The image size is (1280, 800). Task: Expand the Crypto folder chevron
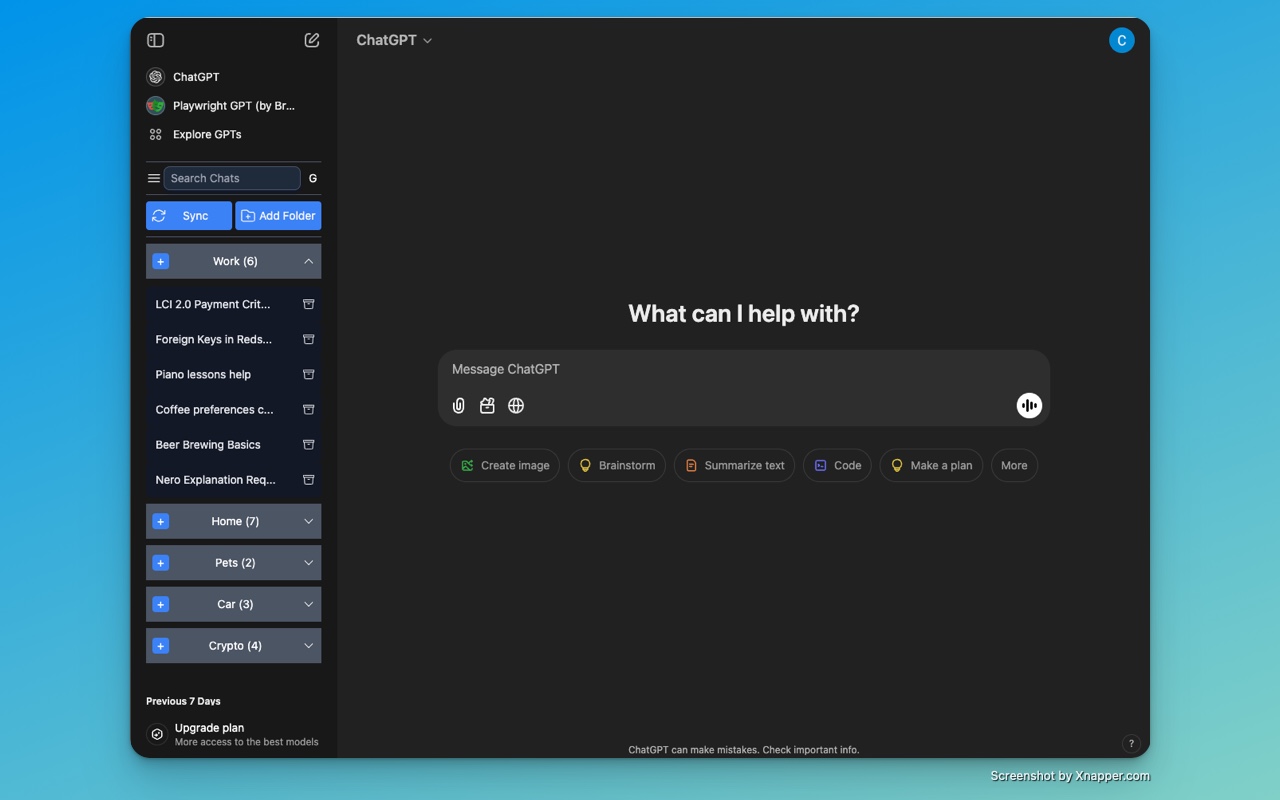click(309, 646)
